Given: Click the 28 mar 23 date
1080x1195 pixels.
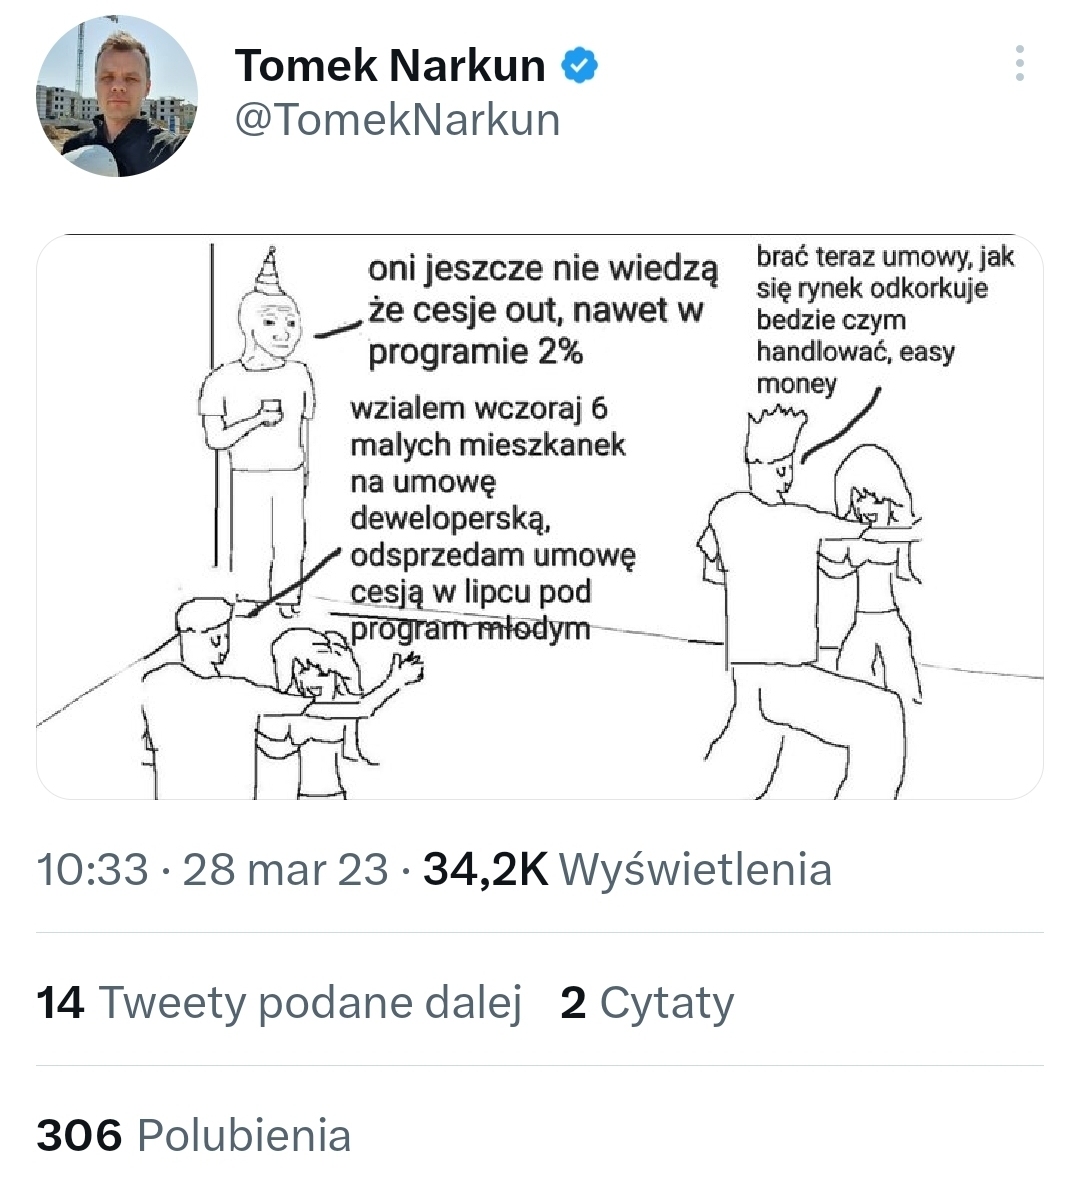Looking at the screenshot, I should point(285,869).
